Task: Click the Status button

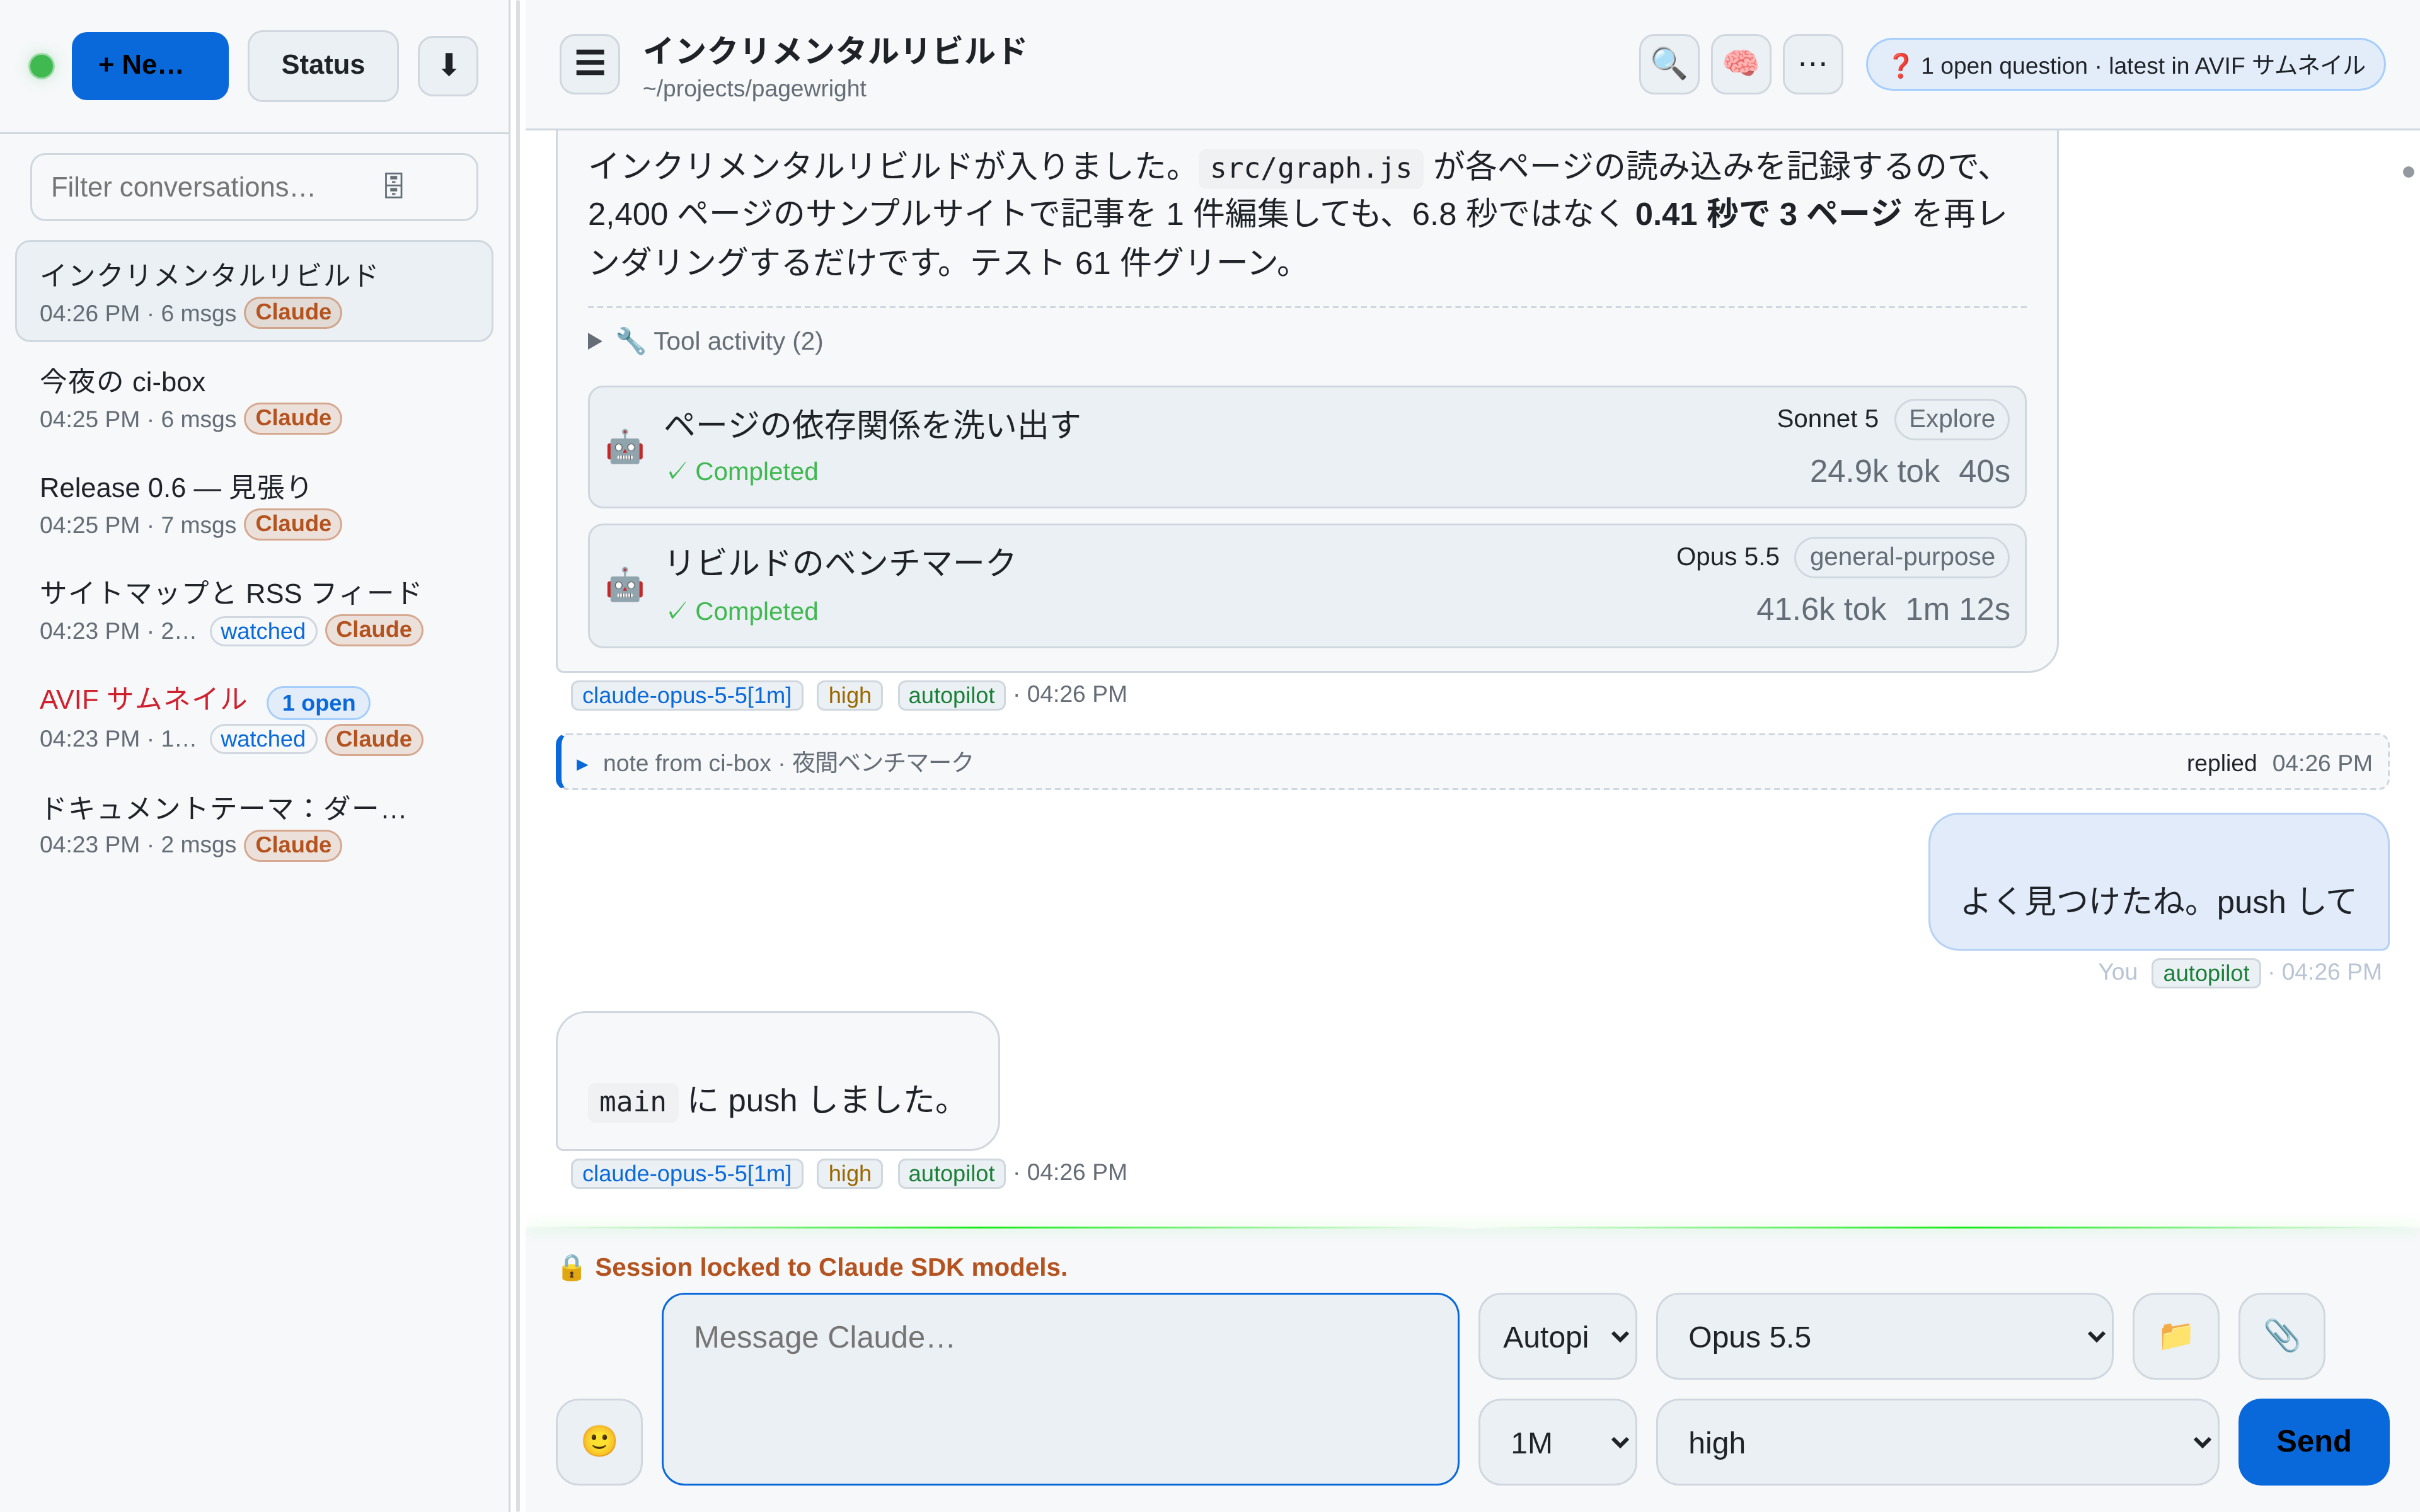Action: (x=323, y=66)
